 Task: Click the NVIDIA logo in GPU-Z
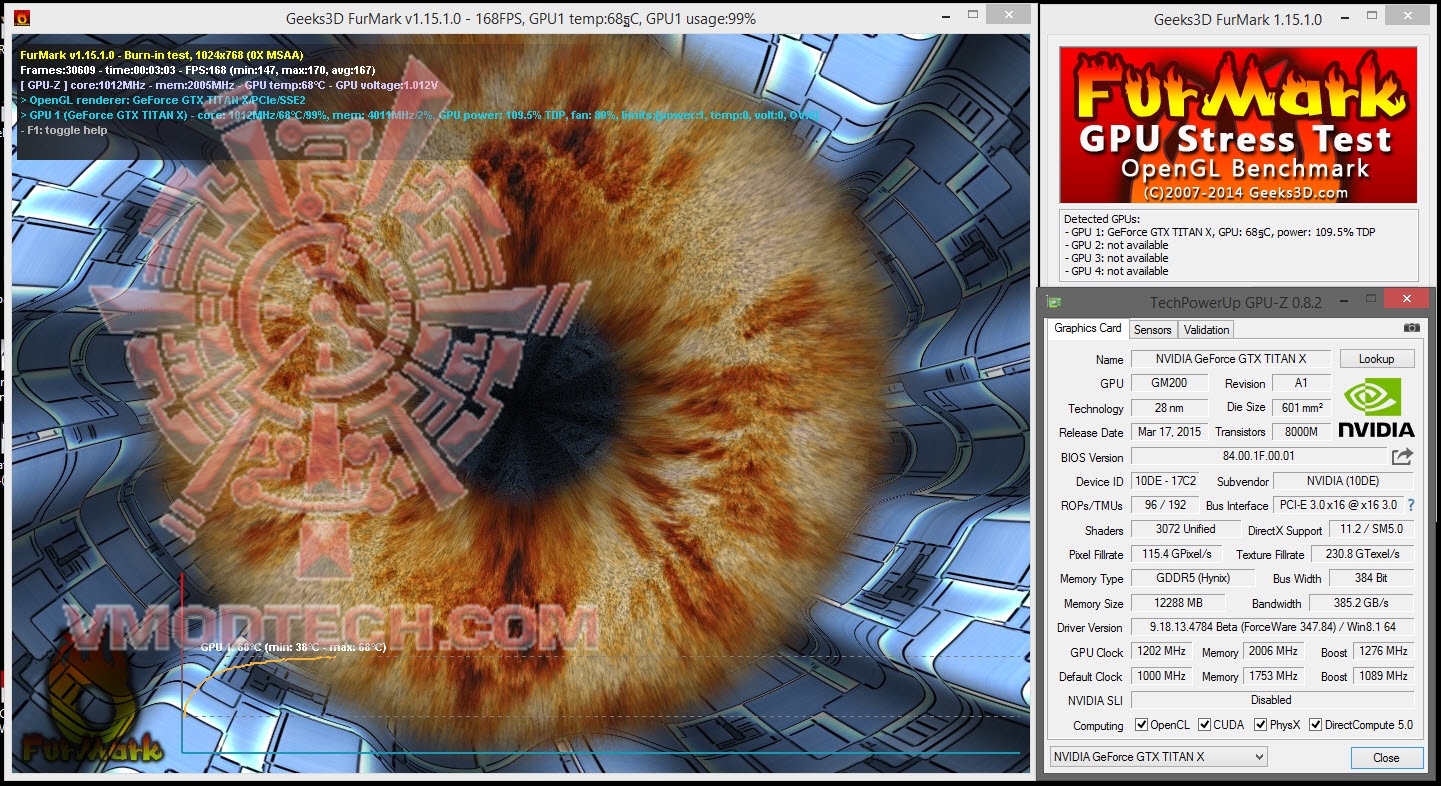[x=1376, y=407]
